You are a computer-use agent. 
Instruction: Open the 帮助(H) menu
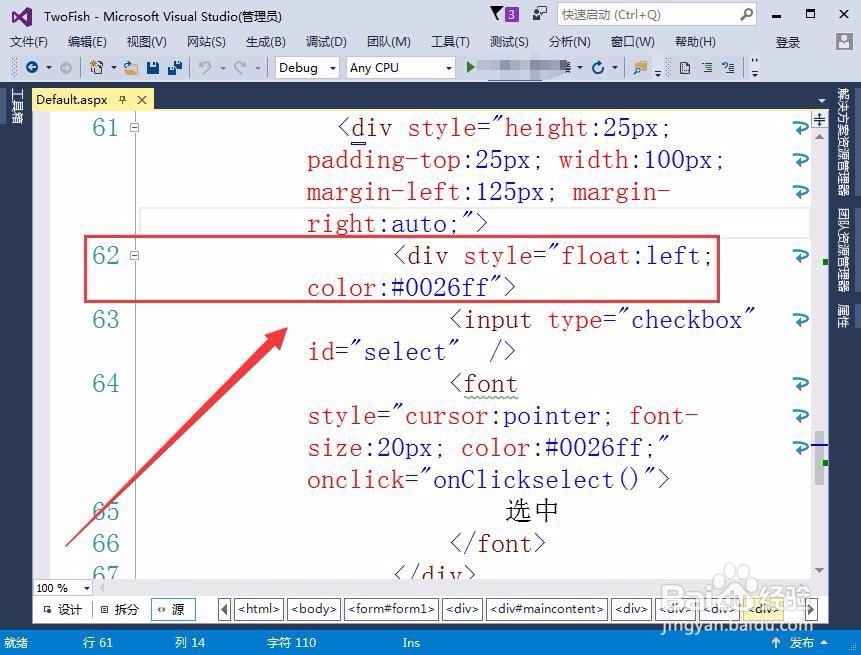point(695,42)
